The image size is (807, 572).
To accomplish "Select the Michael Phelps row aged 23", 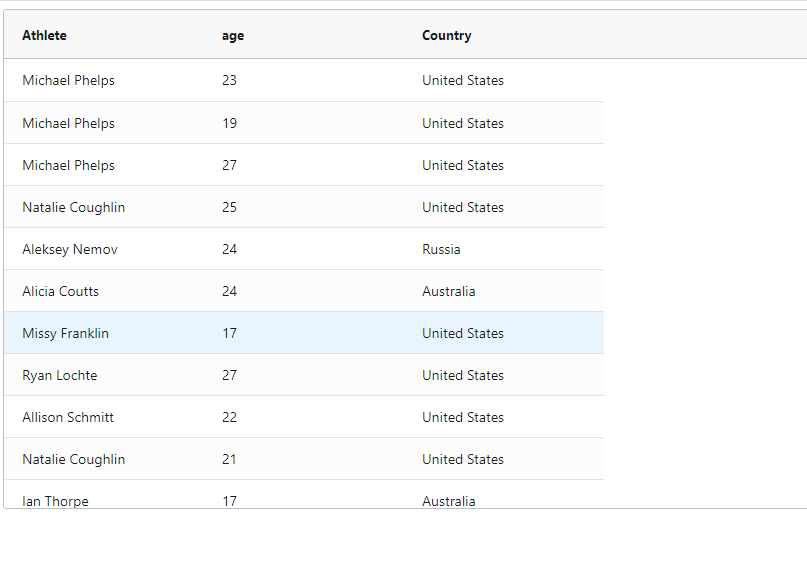I will click(304, 80).
